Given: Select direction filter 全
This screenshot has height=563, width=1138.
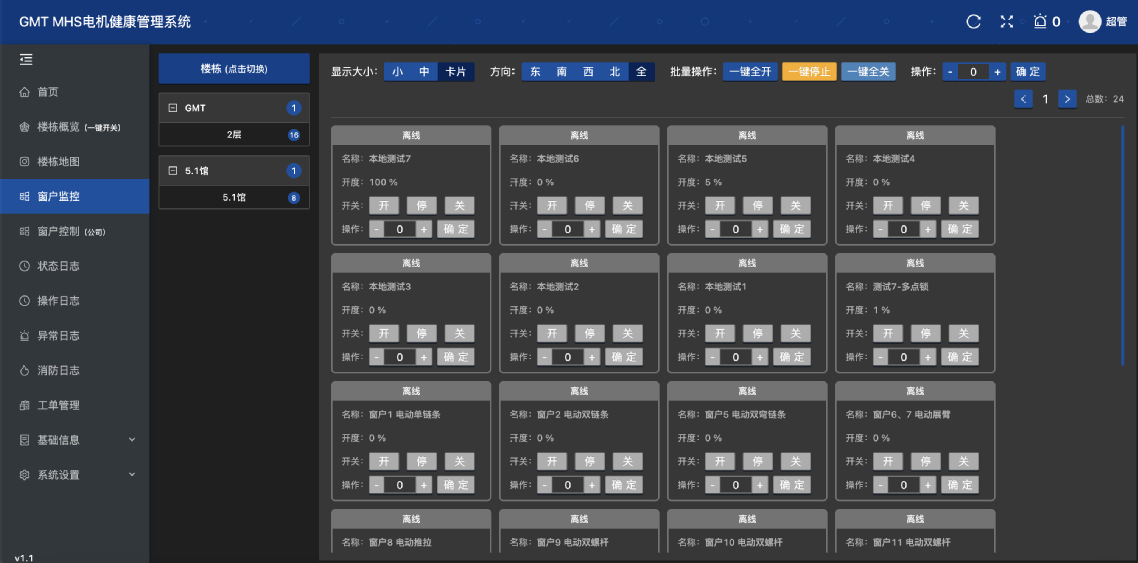Looking at the screenshot, I should click(641, 72).
